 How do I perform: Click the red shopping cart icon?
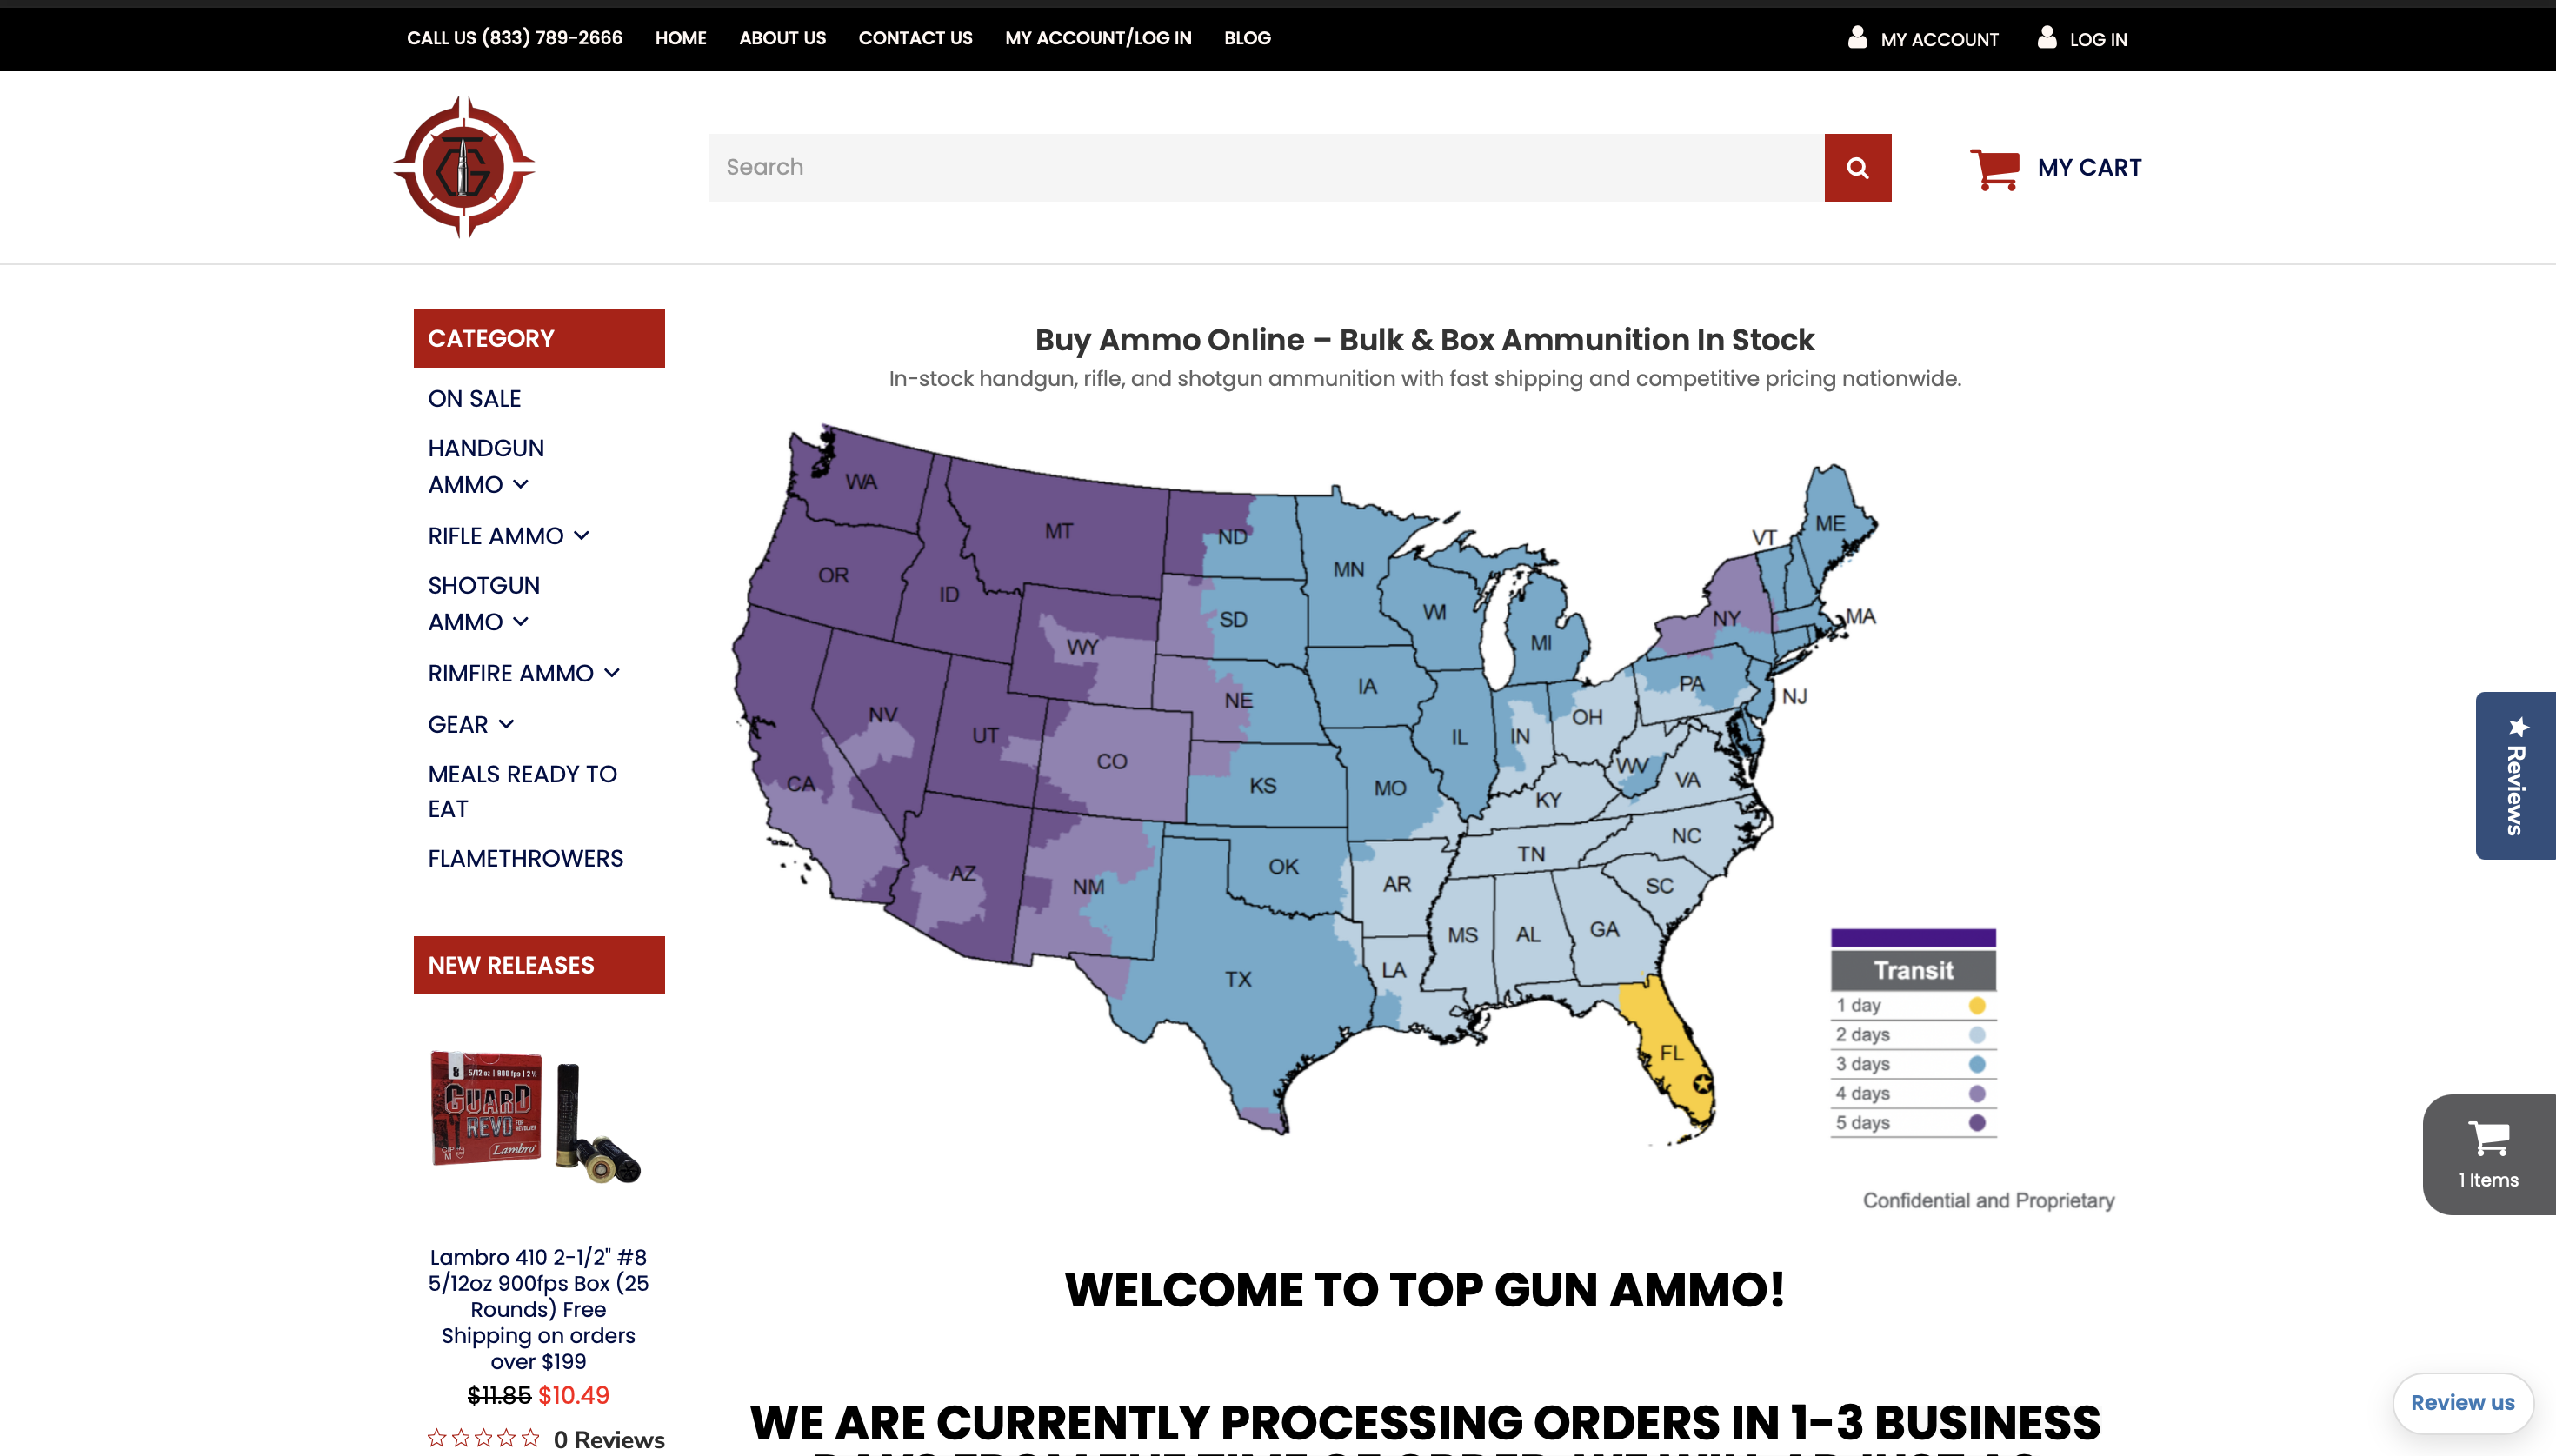(1994, 168)
